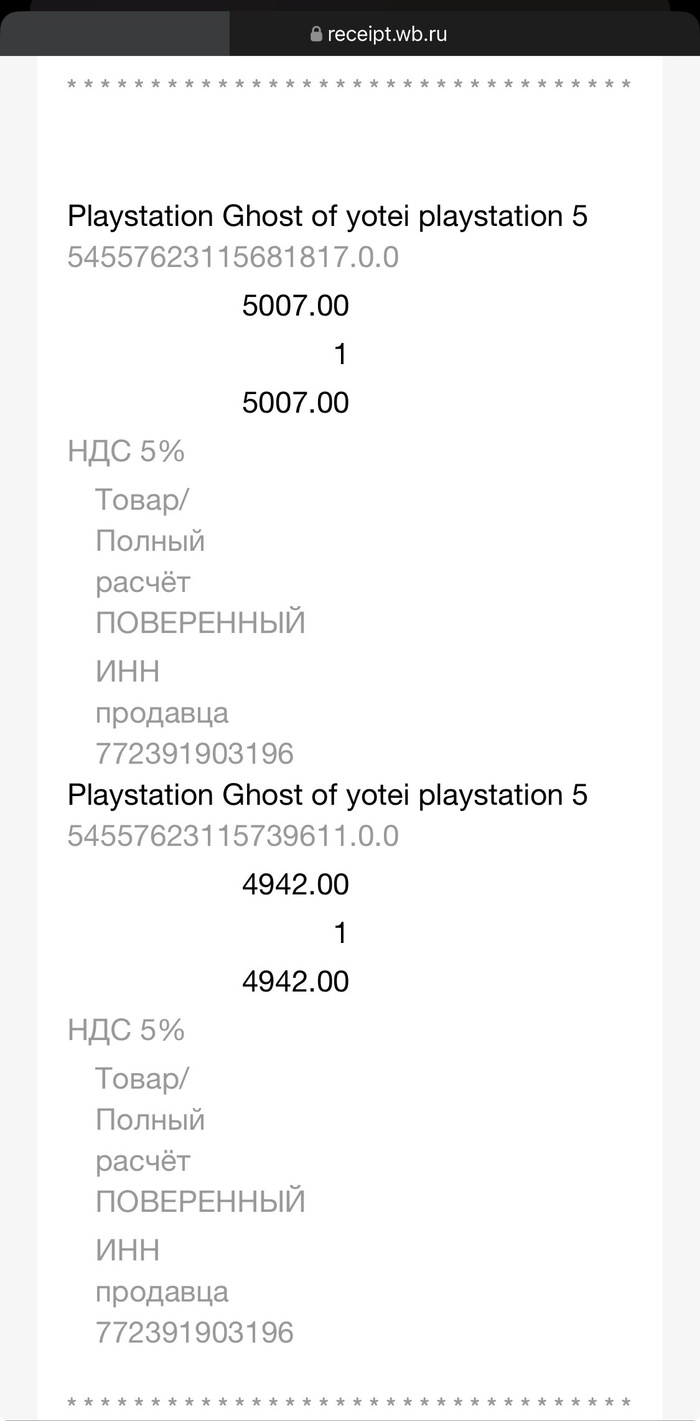
Task: Click the unit price 4942.00 above quantity
Action: 295,885
